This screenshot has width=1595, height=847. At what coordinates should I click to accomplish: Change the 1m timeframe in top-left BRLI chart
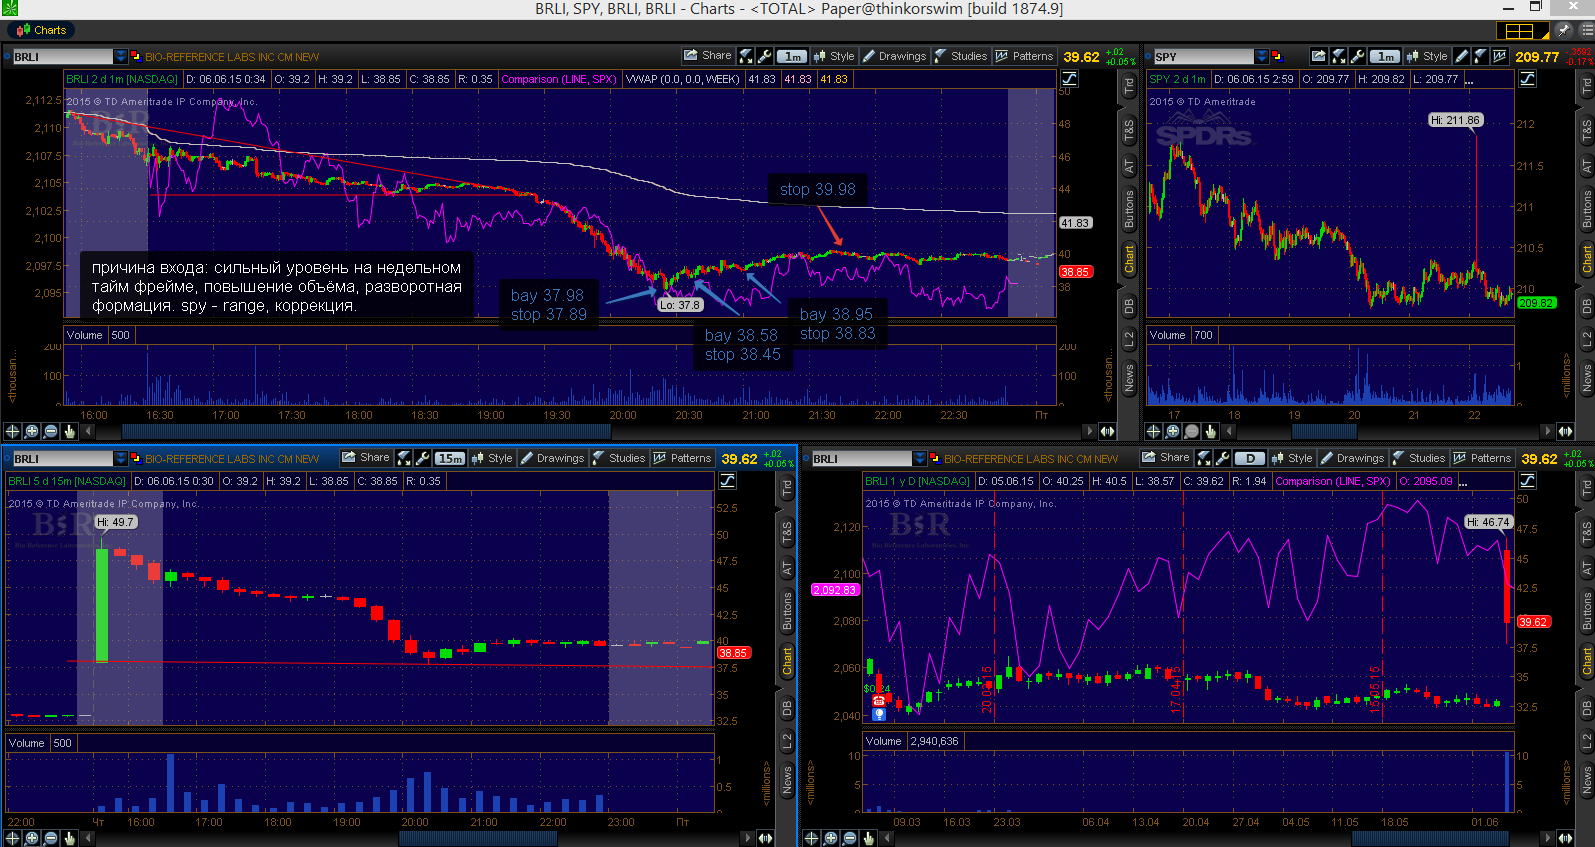792,57
